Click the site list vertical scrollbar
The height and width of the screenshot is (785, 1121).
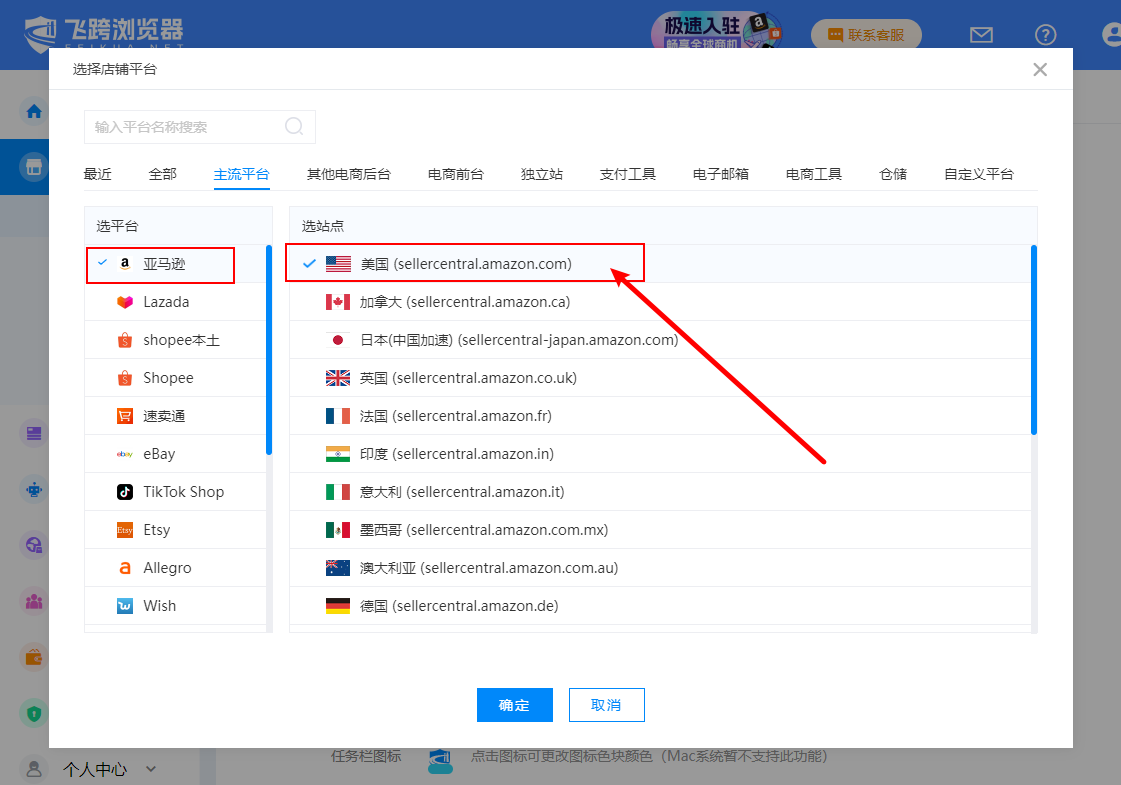coord(1033,340)
